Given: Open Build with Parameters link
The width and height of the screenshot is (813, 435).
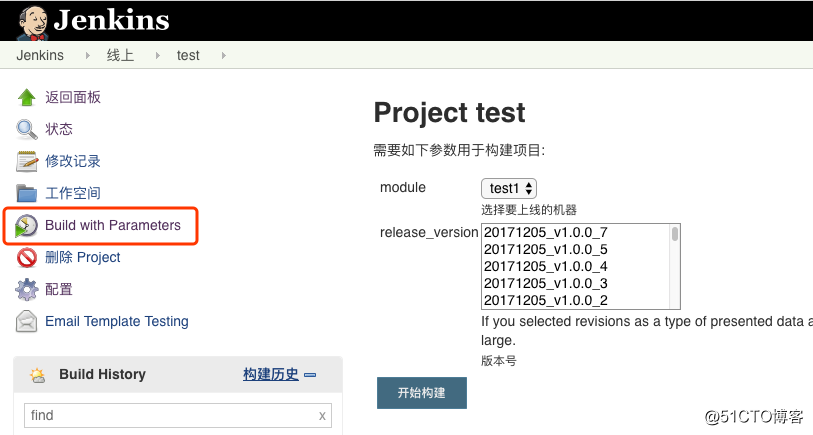Looking at the screenshot, I should [x=113, y=225].
